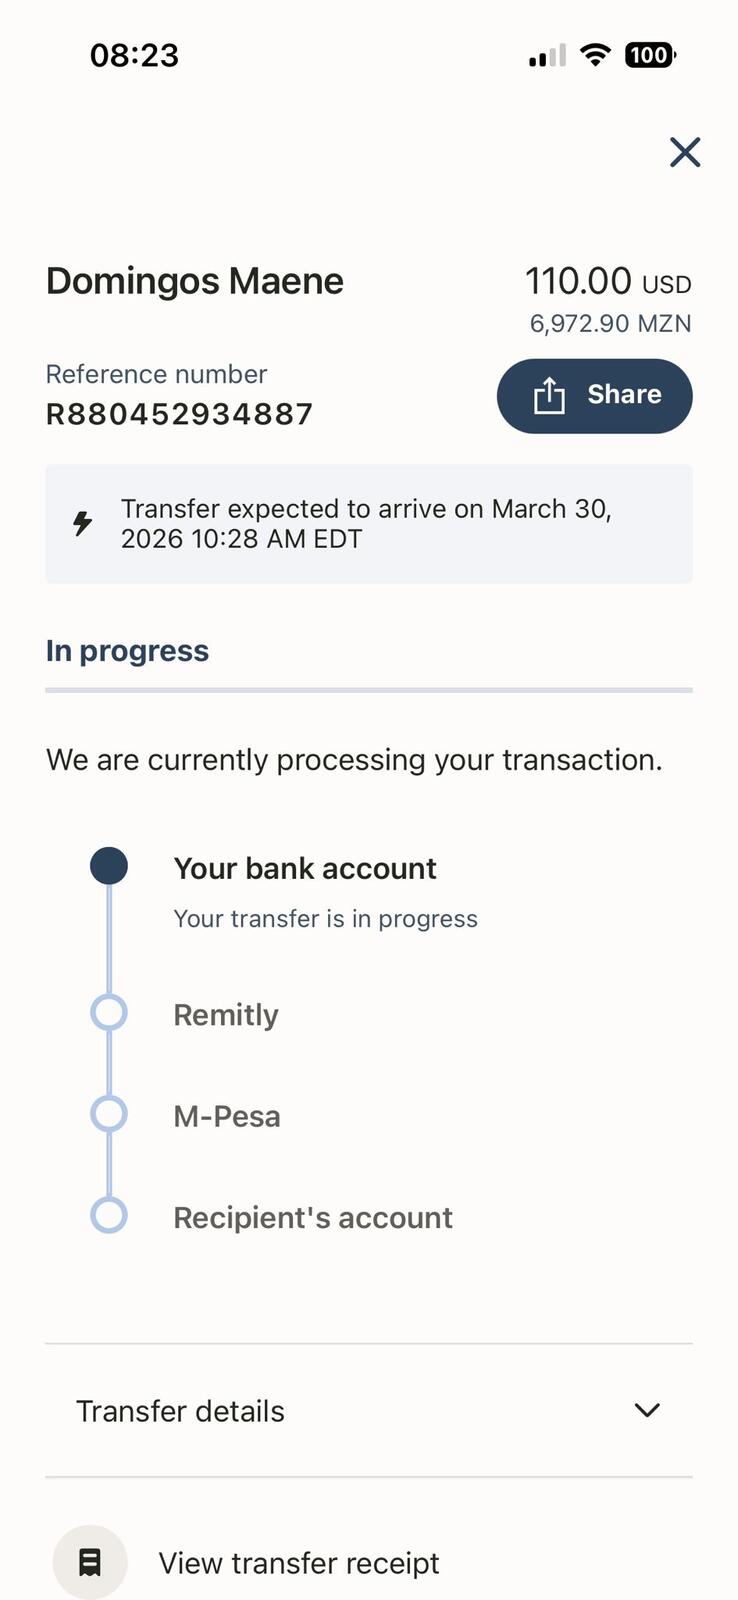This screenshot has height=1600, width=738.
Task: Tap the reference number R880452934887
Action: pyautogui.click(x=180, y=414)
